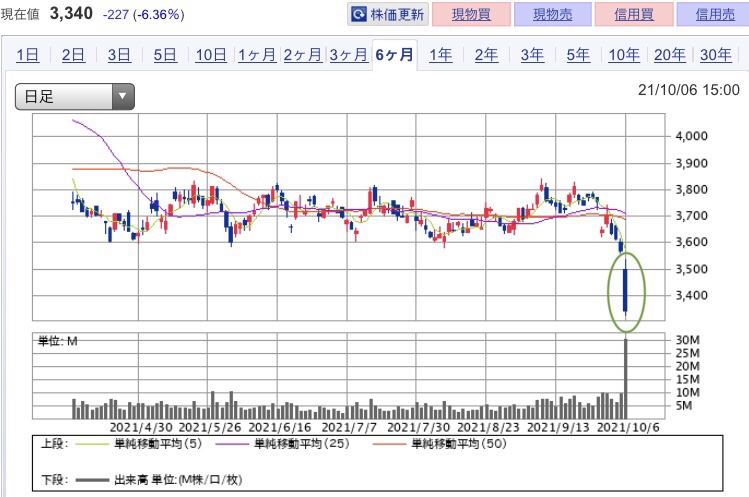This screenshot has height=497, width=749.
Task: Open the 信用売 order button
Action: click(715, 14)
